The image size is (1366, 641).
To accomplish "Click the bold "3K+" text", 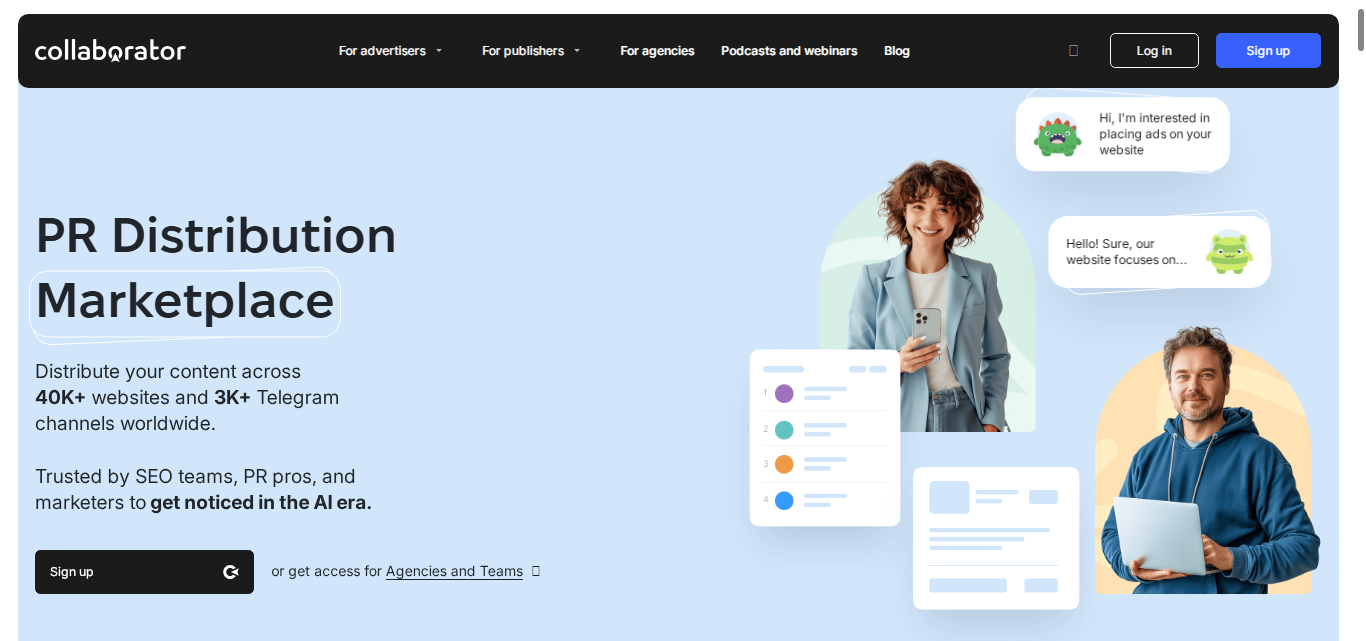I will coord(233,397).
